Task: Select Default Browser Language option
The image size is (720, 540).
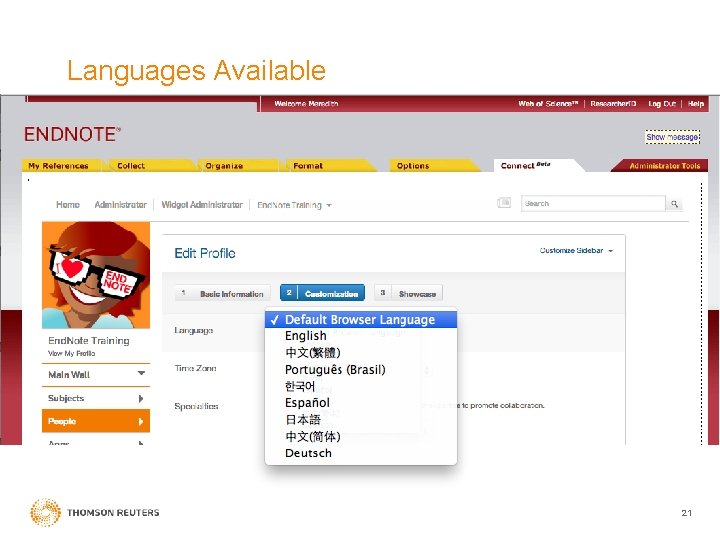Action: [x=361, y=320]
